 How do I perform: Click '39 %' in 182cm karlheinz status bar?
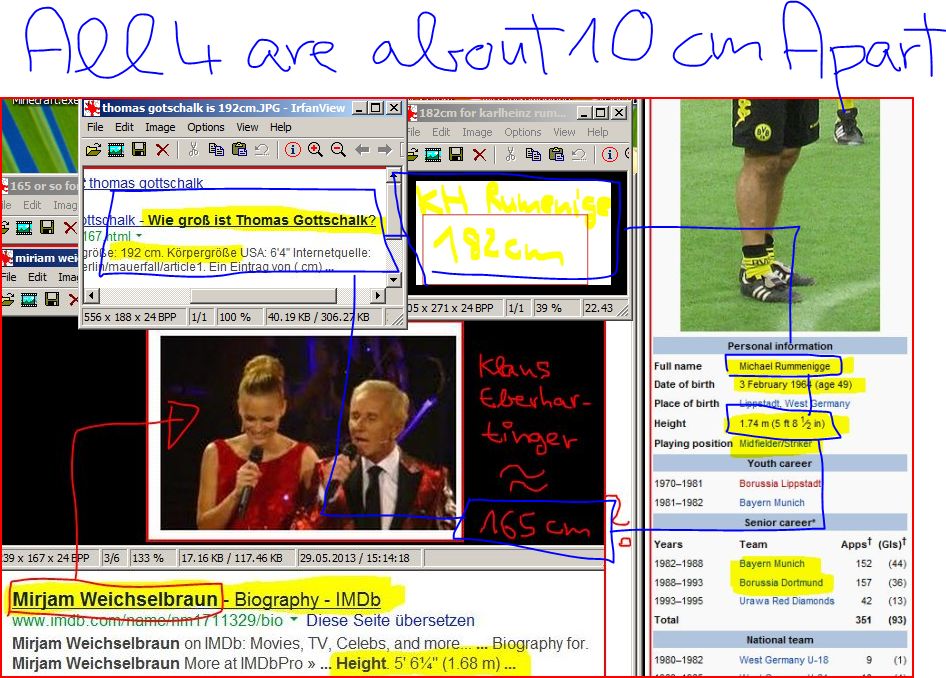(x=548, y=308)
